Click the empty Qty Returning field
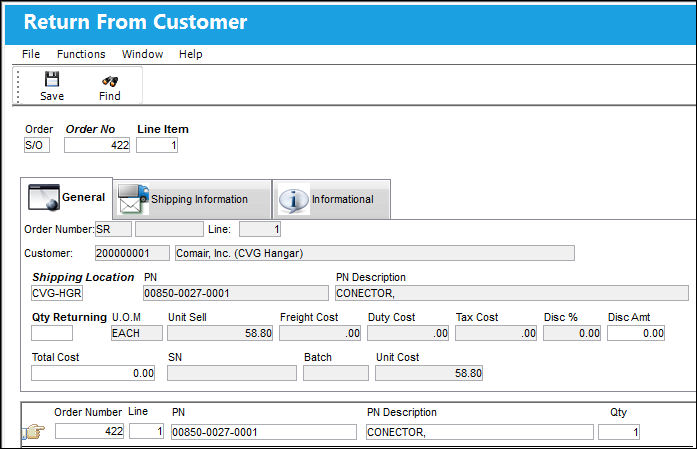Image resolution: width=697 pixels, height=449 pixels. 52,333
